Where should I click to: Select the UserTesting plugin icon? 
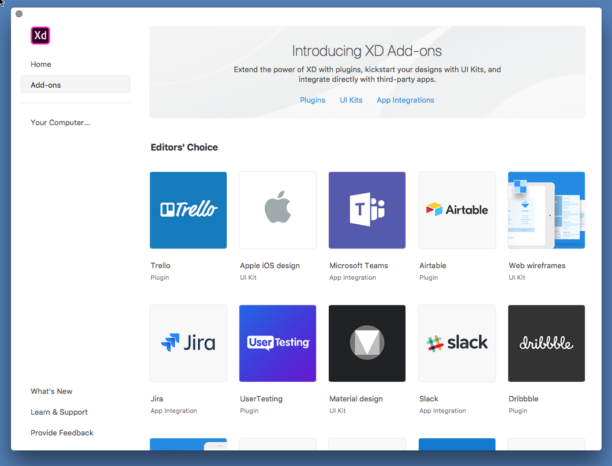click(x=277, y=343)
